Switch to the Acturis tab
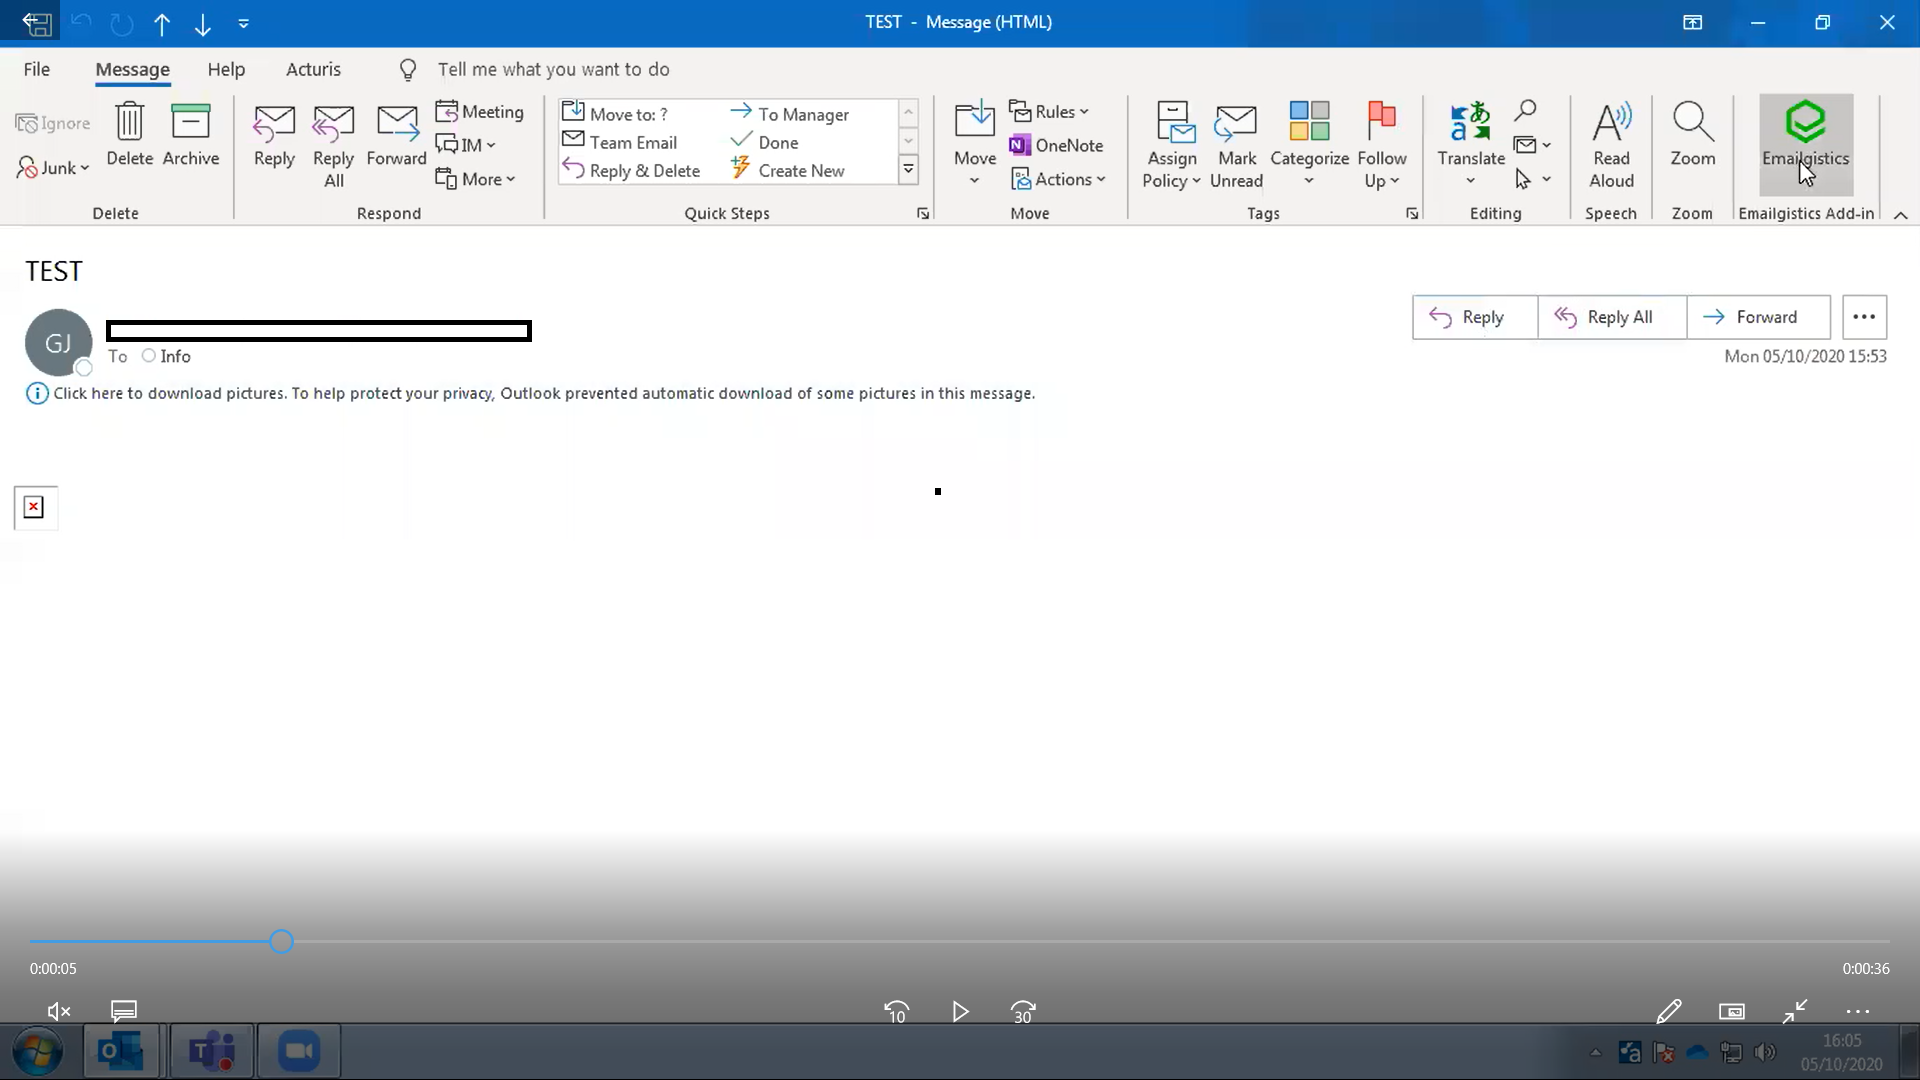The image size is (1920, 1080). coord(314,69)
